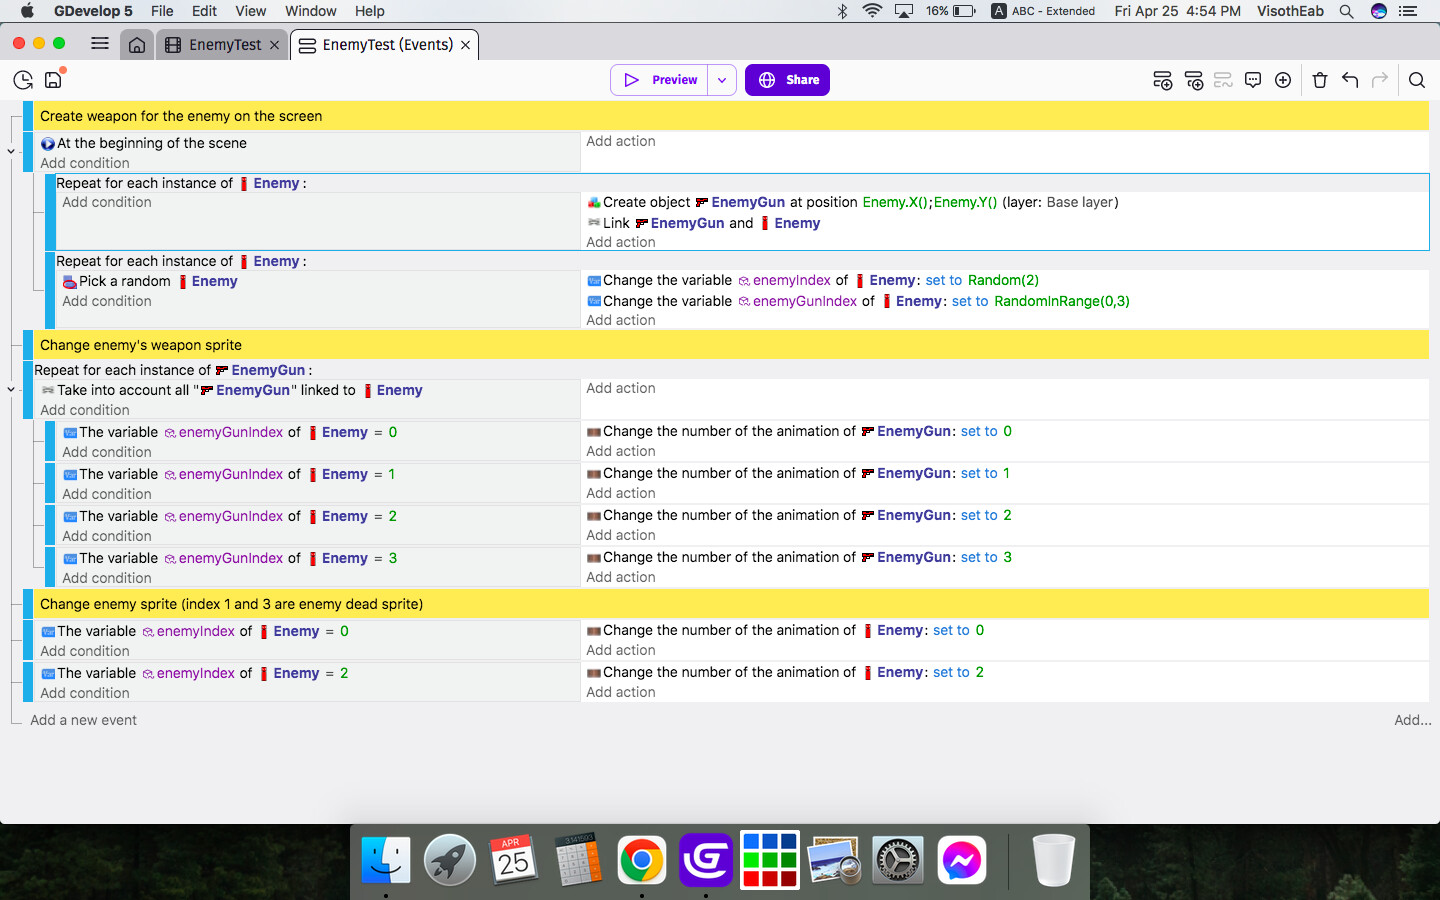Close the EnemyTest (Events) tab
Image resolution: width=1440 pixels, height=900 pixels.
pos(465,45)
